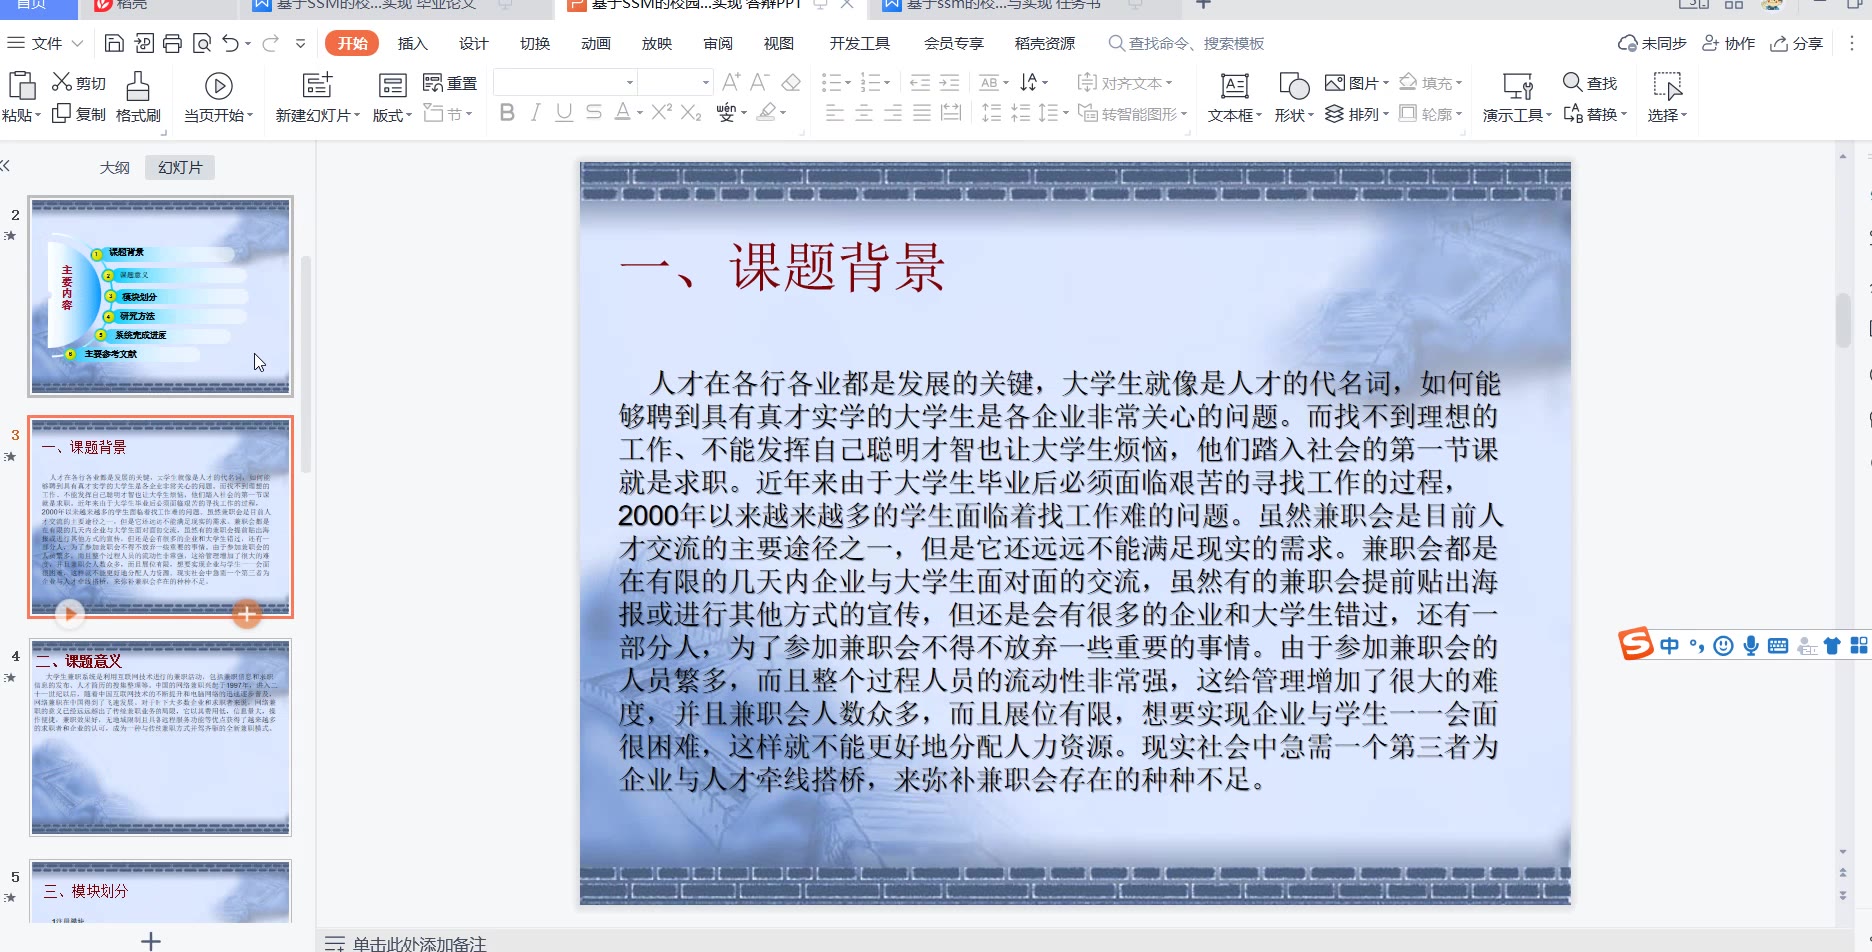This screenshot has height=952, width=1872.
Task: Open the font name combo box dropdown
Action: [x=629, y=82]
